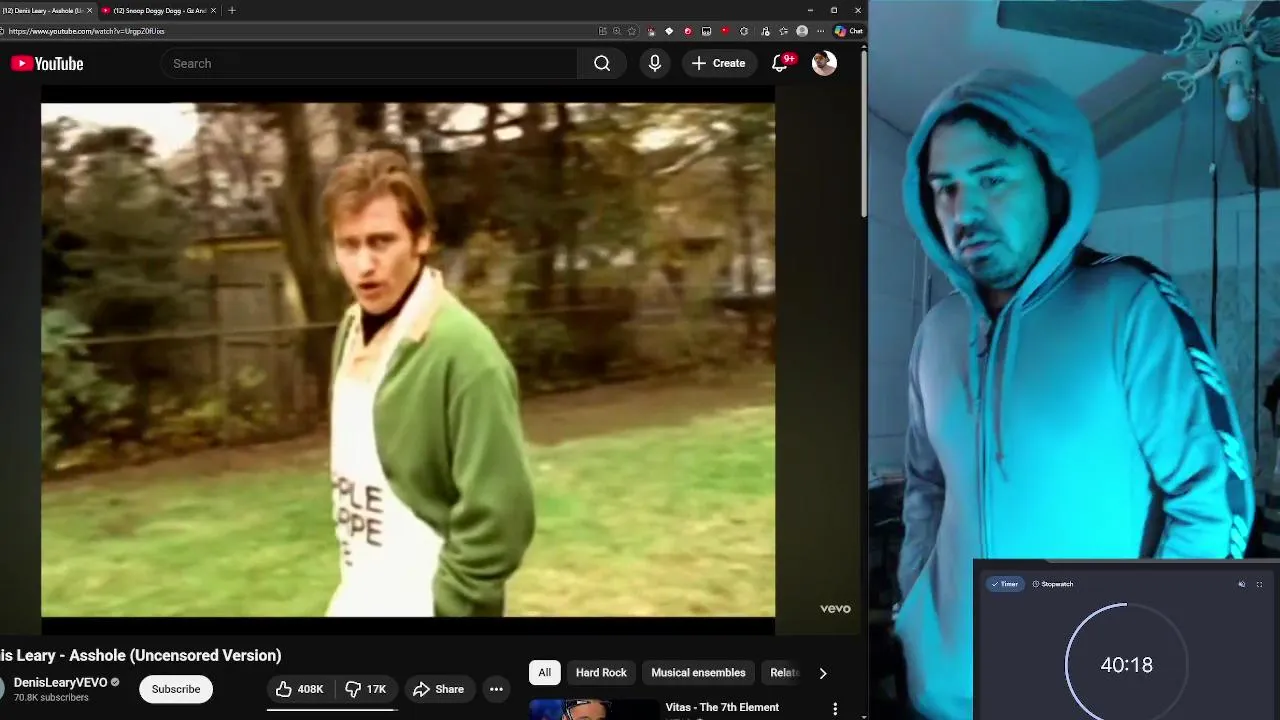Viewport: 1280px width, 720px height.
Task: Open the Copilot Chat button
Action: tap(849, 31)
